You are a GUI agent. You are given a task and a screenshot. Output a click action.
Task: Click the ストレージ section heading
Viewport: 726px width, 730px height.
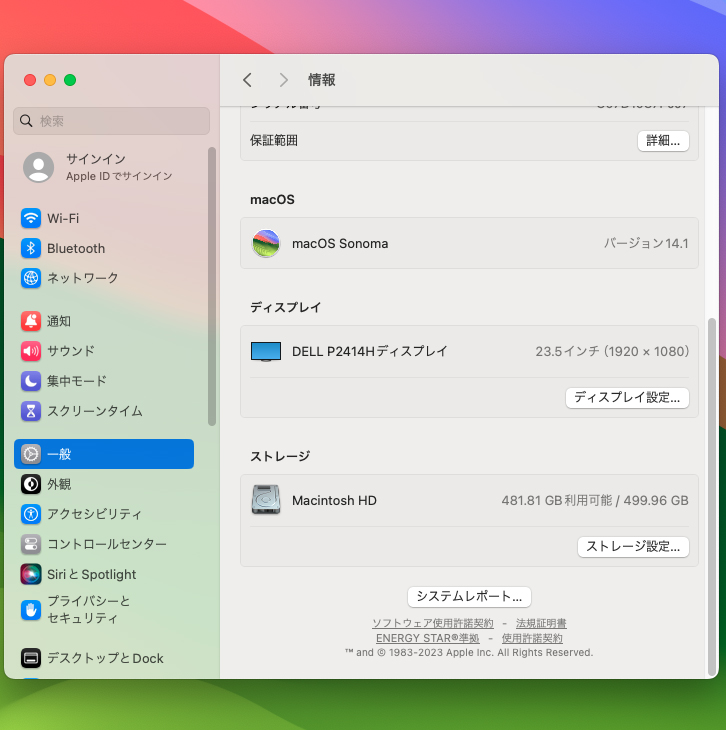[x=280, y=456]
